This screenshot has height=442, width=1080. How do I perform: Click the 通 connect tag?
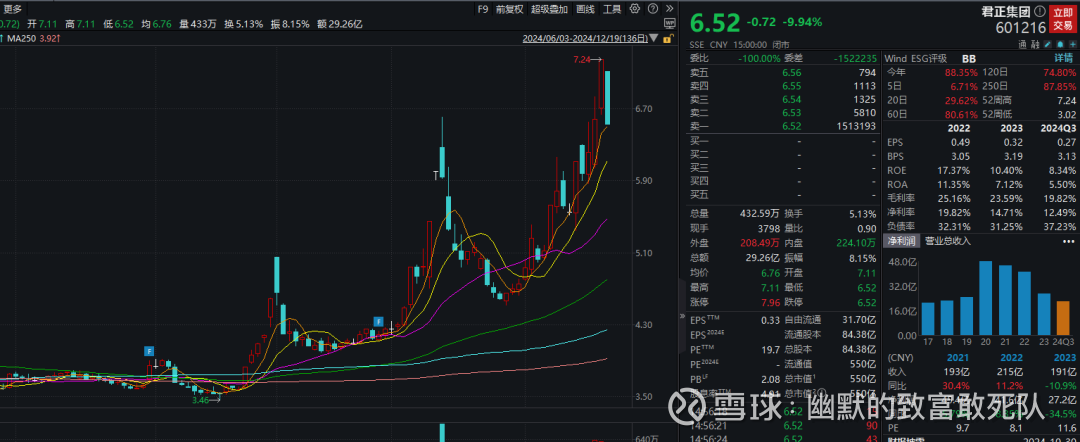tap(1023, 45)
